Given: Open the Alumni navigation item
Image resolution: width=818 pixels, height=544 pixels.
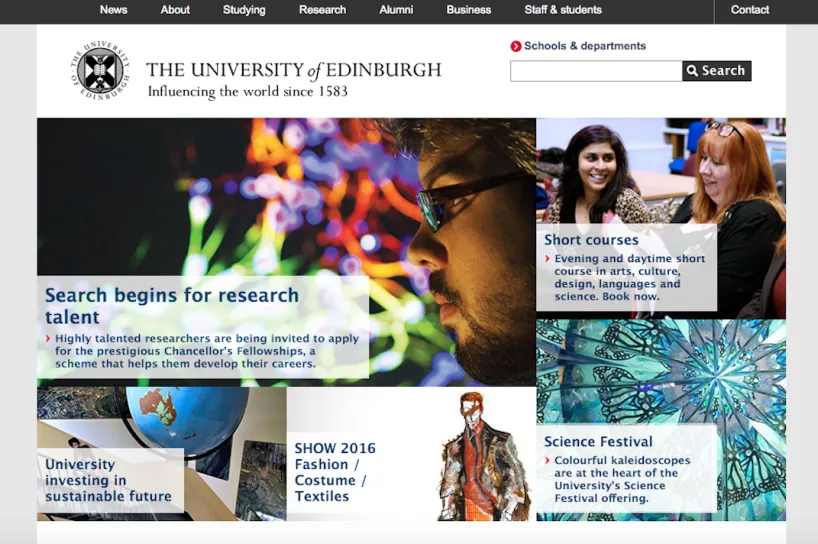Looking at the screenshot, I should (396, 10).
